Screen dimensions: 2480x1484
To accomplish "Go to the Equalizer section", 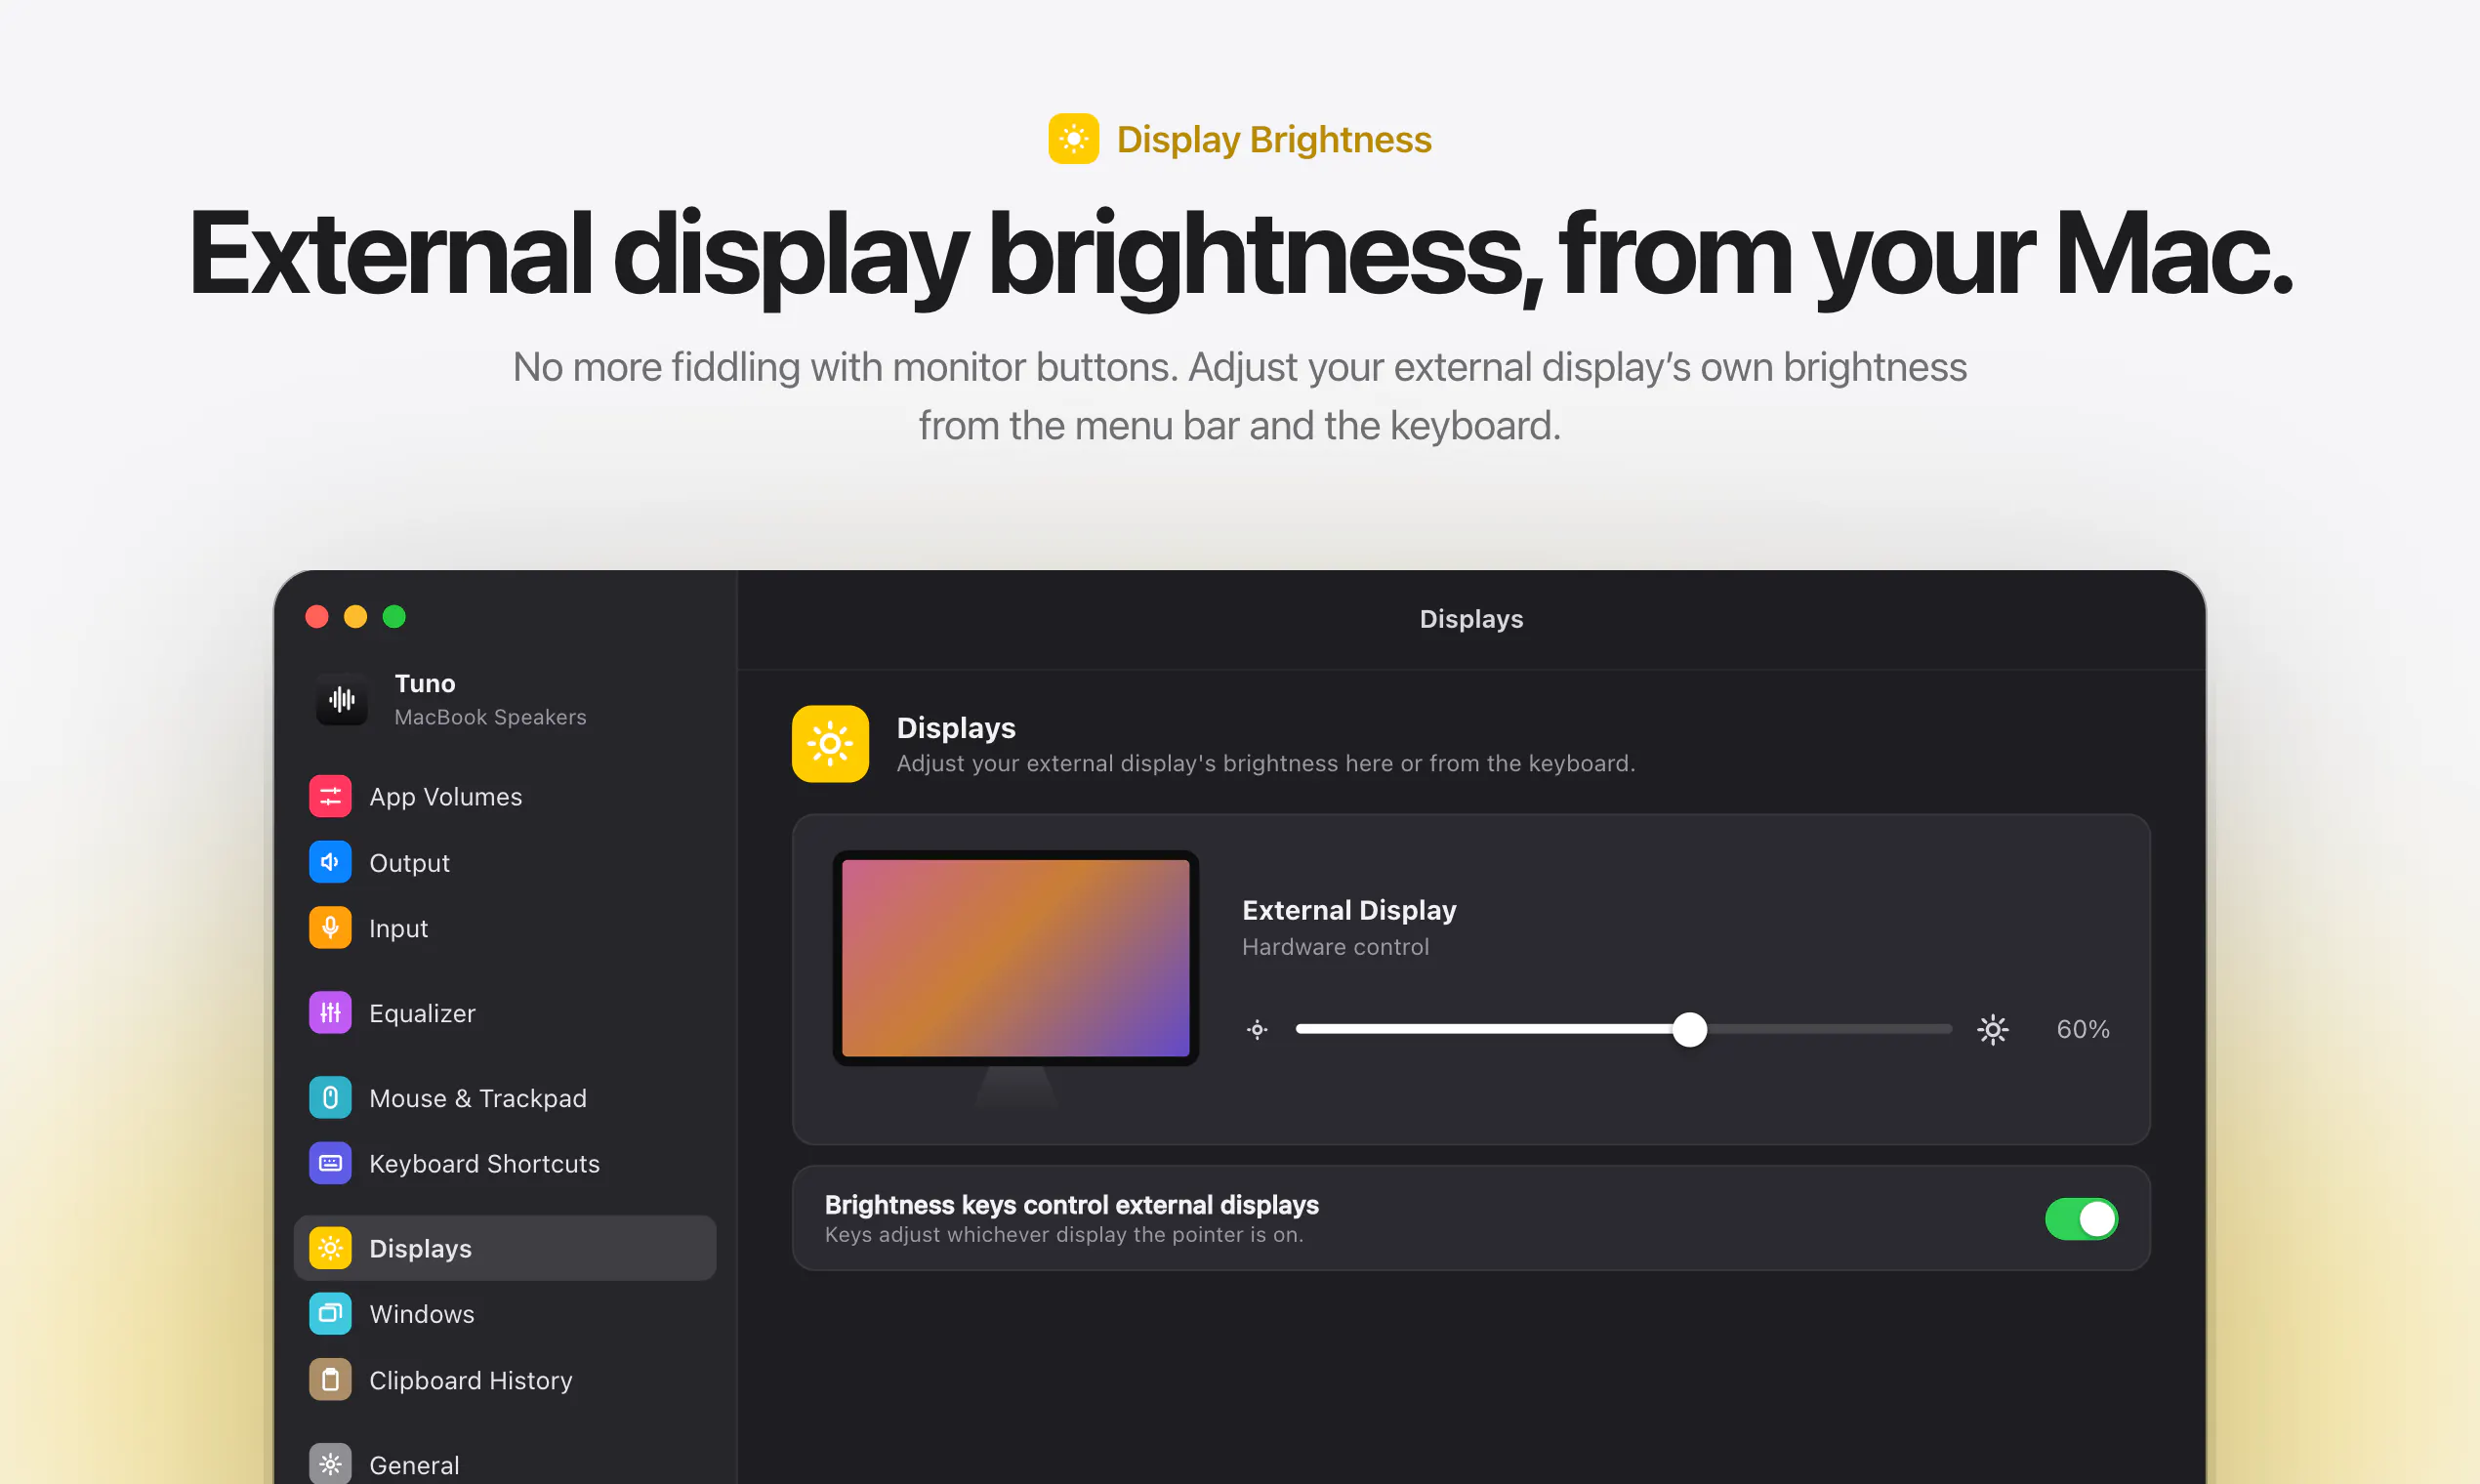I will tap(505, 1013).
